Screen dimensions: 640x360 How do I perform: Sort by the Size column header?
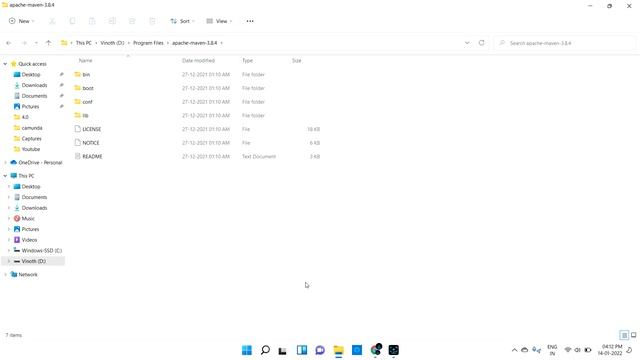pyautogui.click(x=297, y=60)
